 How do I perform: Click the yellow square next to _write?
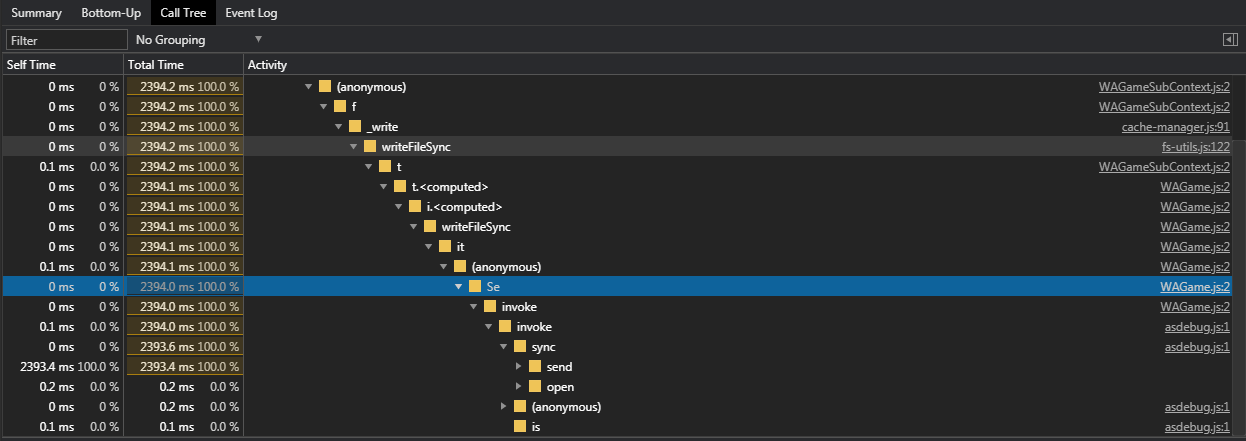pos(355,127)
